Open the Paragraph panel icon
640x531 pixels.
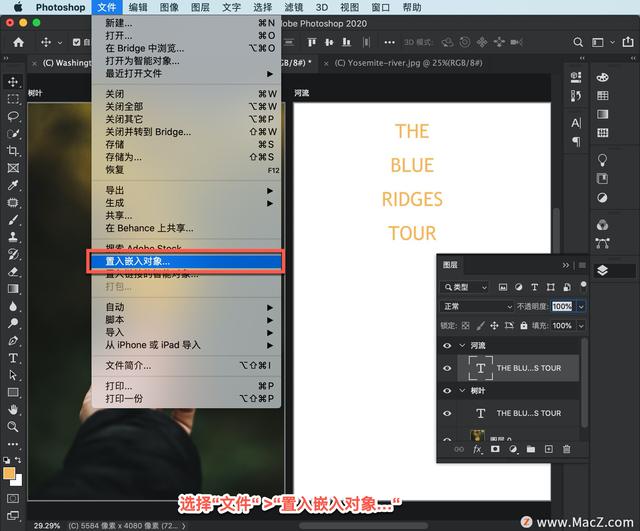[x=576, y=141]
